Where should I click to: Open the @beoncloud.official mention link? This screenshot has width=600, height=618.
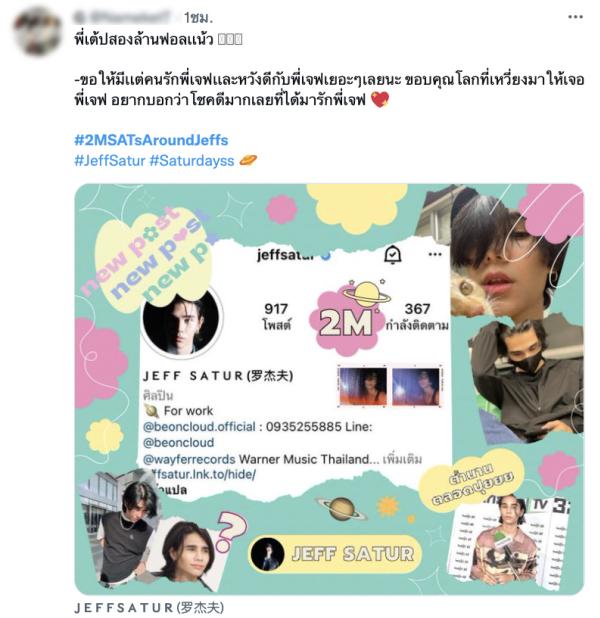199,426
